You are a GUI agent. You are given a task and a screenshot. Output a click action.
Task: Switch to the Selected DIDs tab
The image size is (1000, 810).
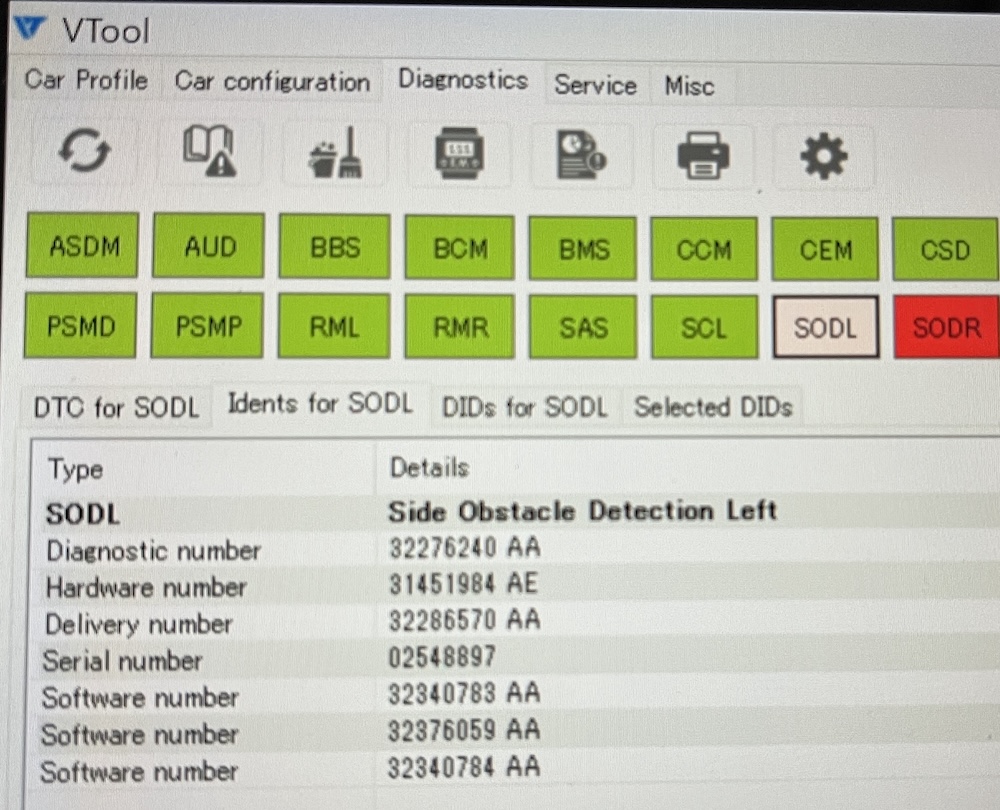point(713,407)
